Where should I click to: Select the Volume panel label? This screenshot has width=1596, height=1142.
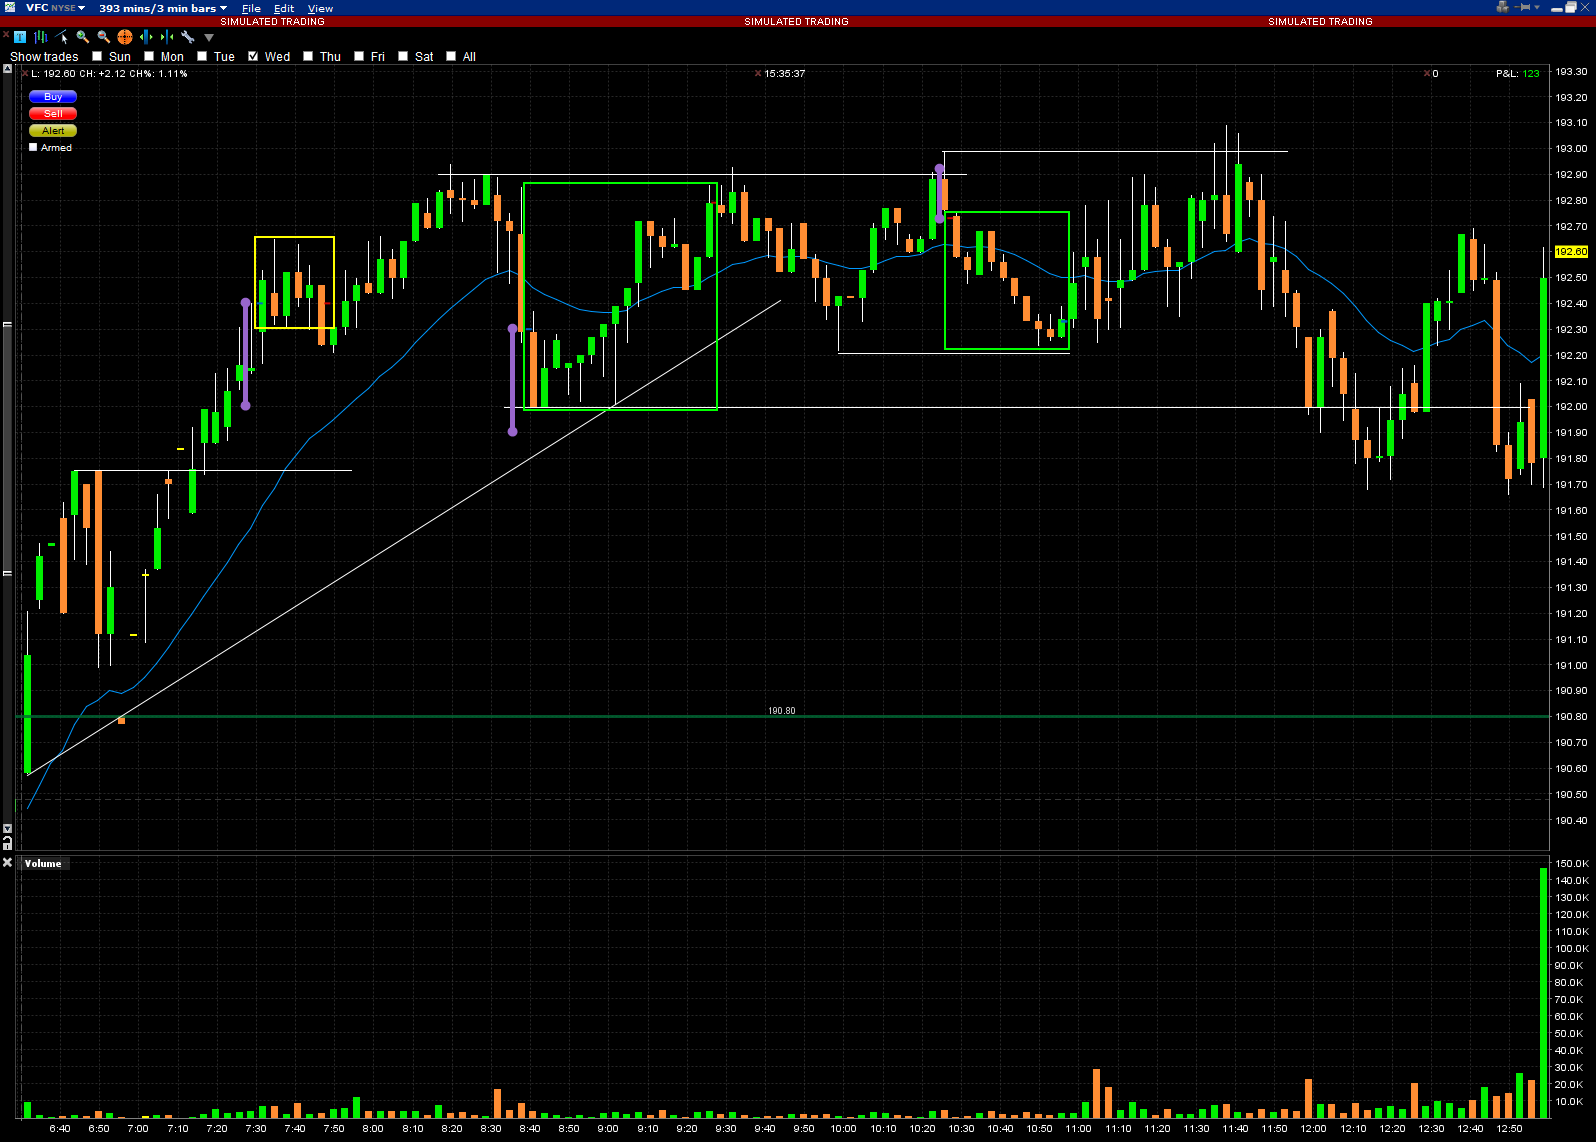(43, 863)
